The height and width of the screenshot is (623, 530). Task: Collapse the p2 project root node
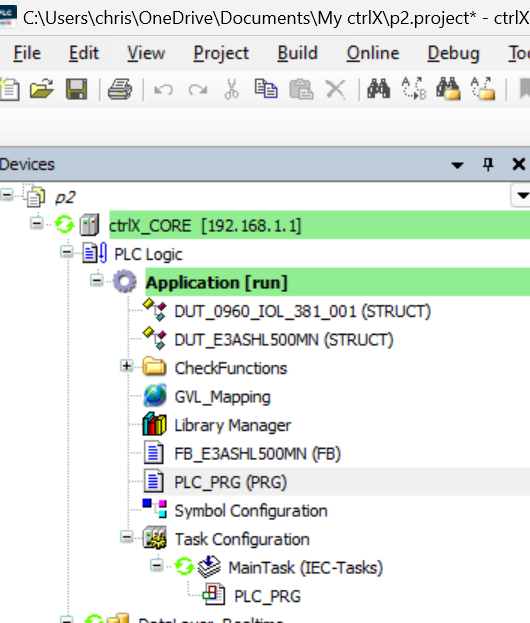(7, 195)
